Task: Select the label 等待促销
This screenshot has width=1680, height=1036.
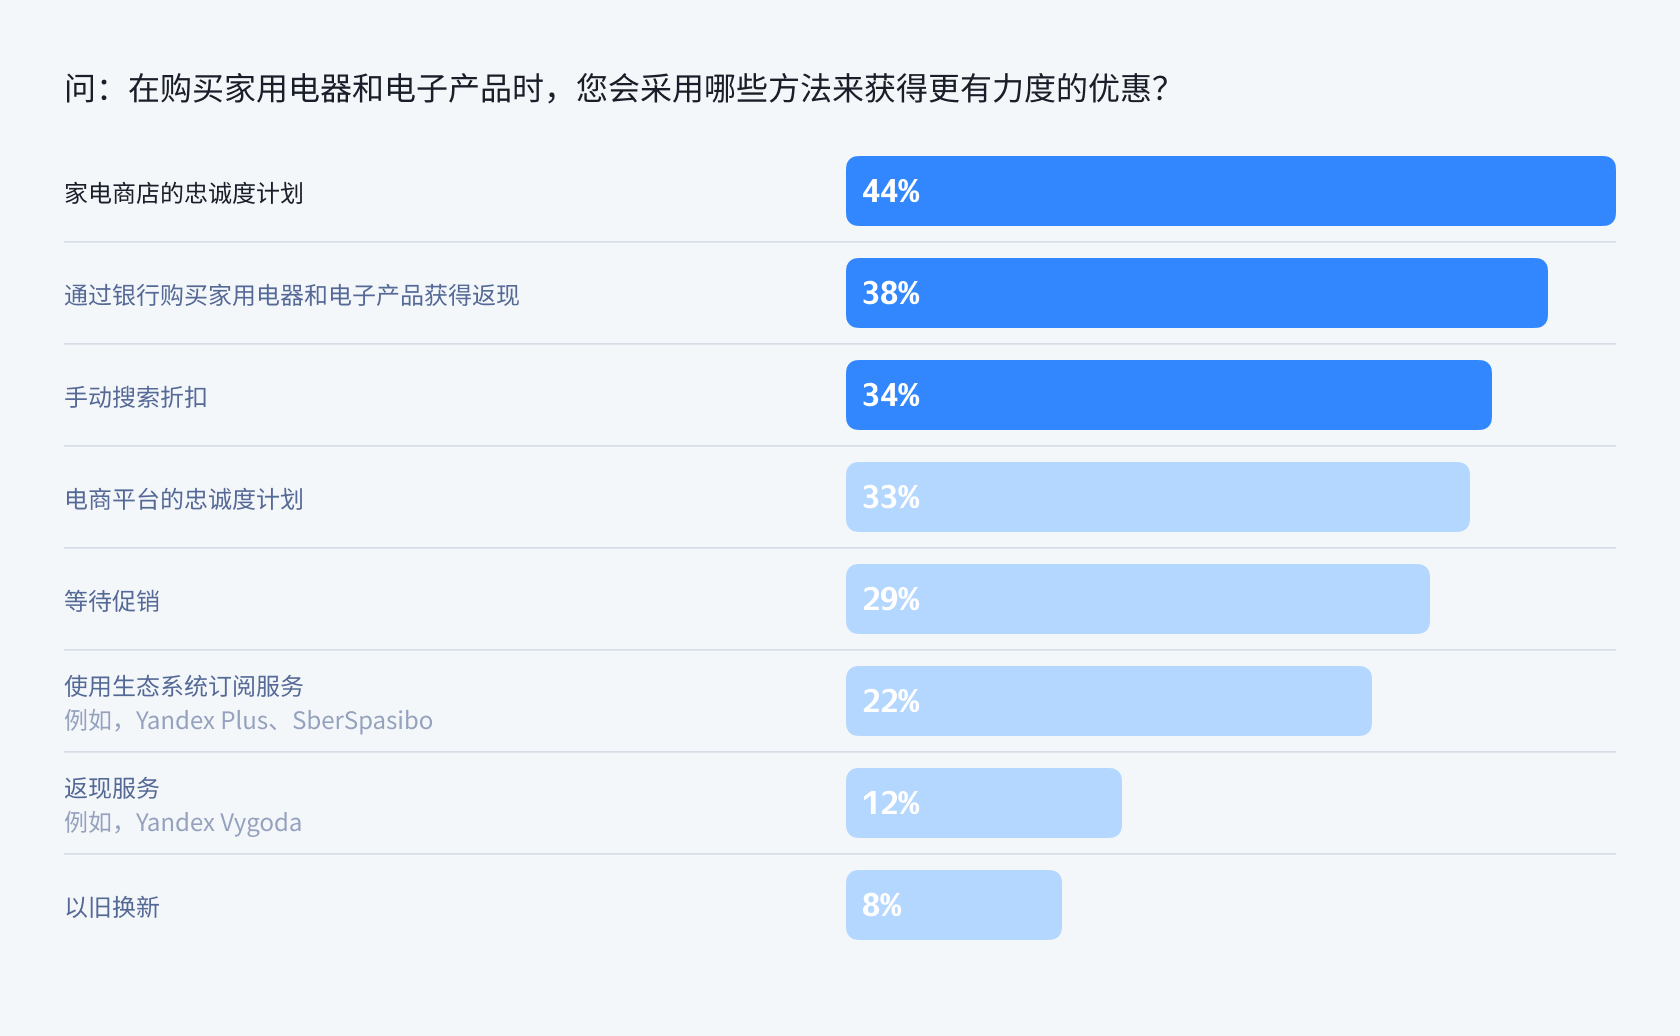Action: coord(112,601)
